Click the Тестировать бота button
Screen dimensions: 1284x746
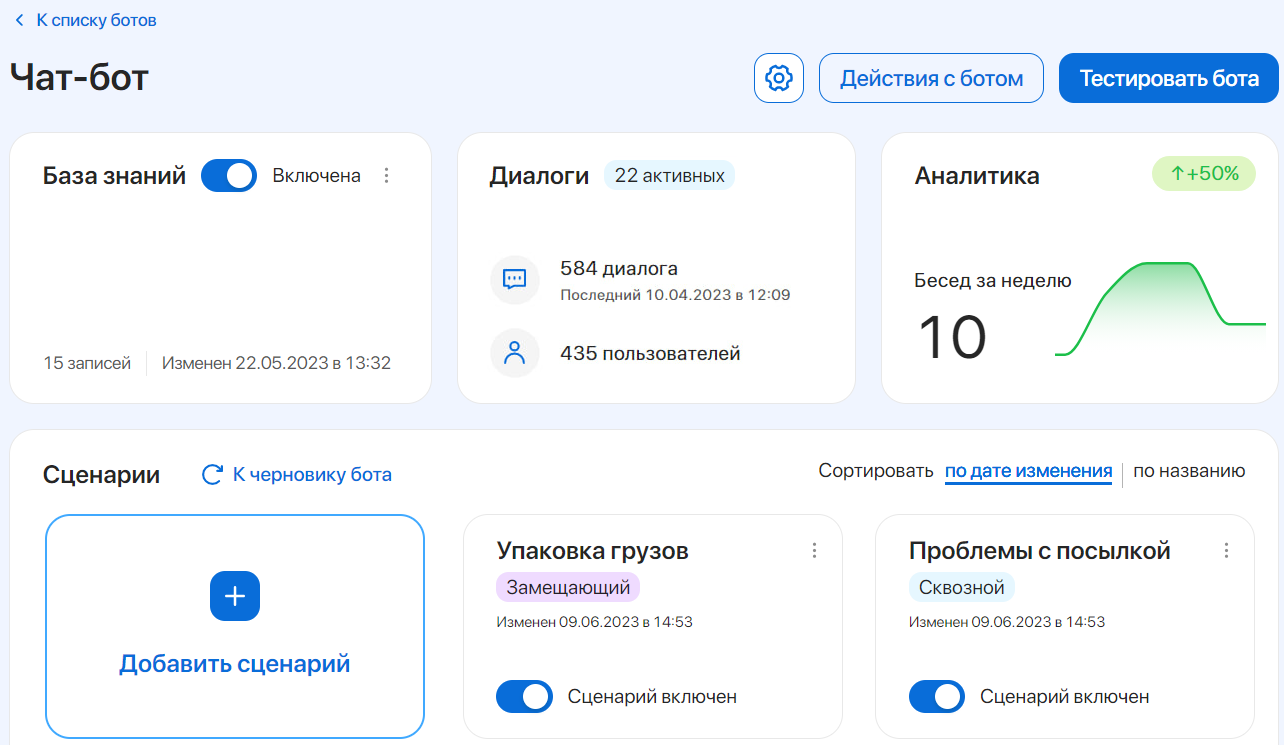(1168, 78)
